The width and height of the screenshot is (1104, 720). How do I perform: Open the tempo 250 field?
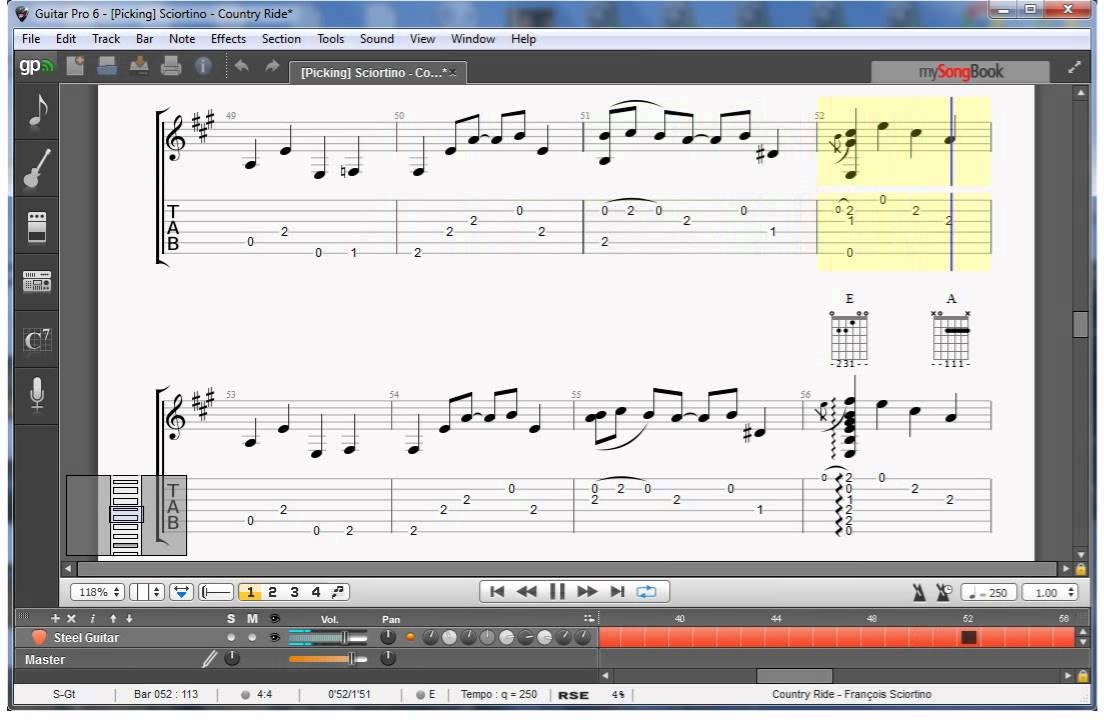pos(989,593)
